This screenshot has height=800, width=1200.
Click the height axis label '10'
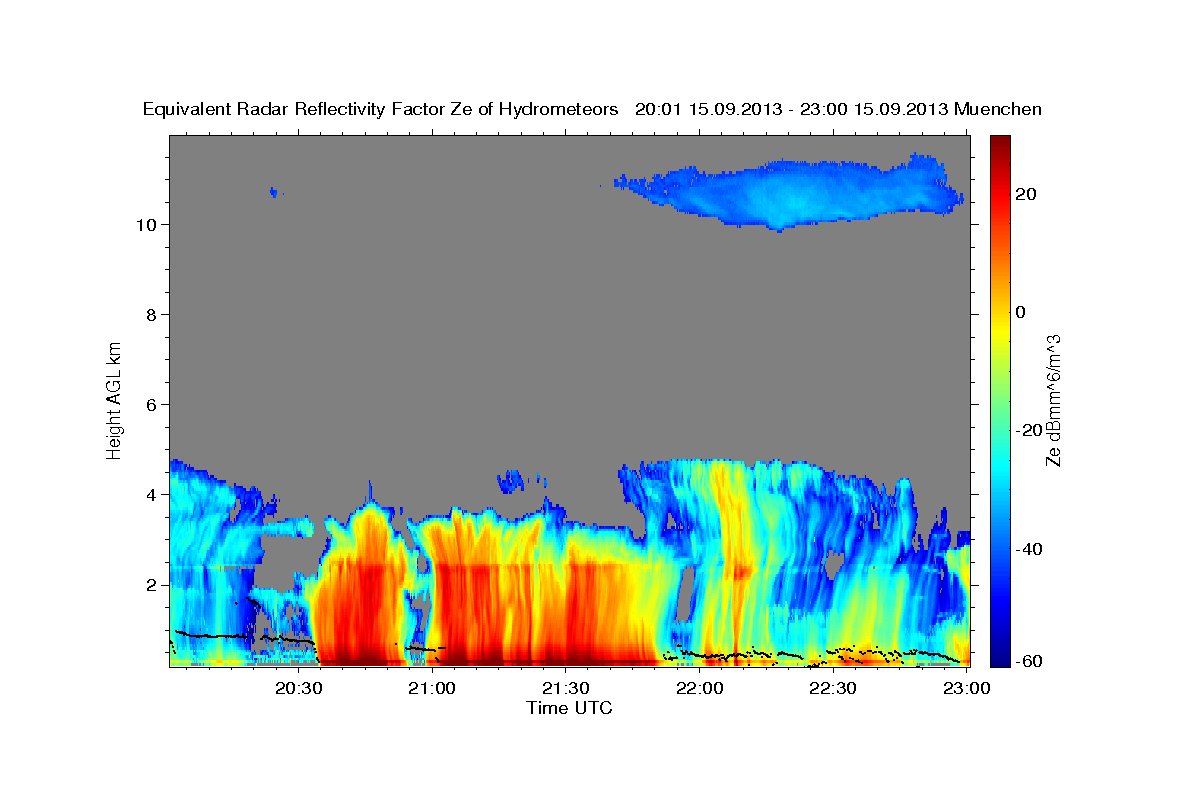pos(147,224)
